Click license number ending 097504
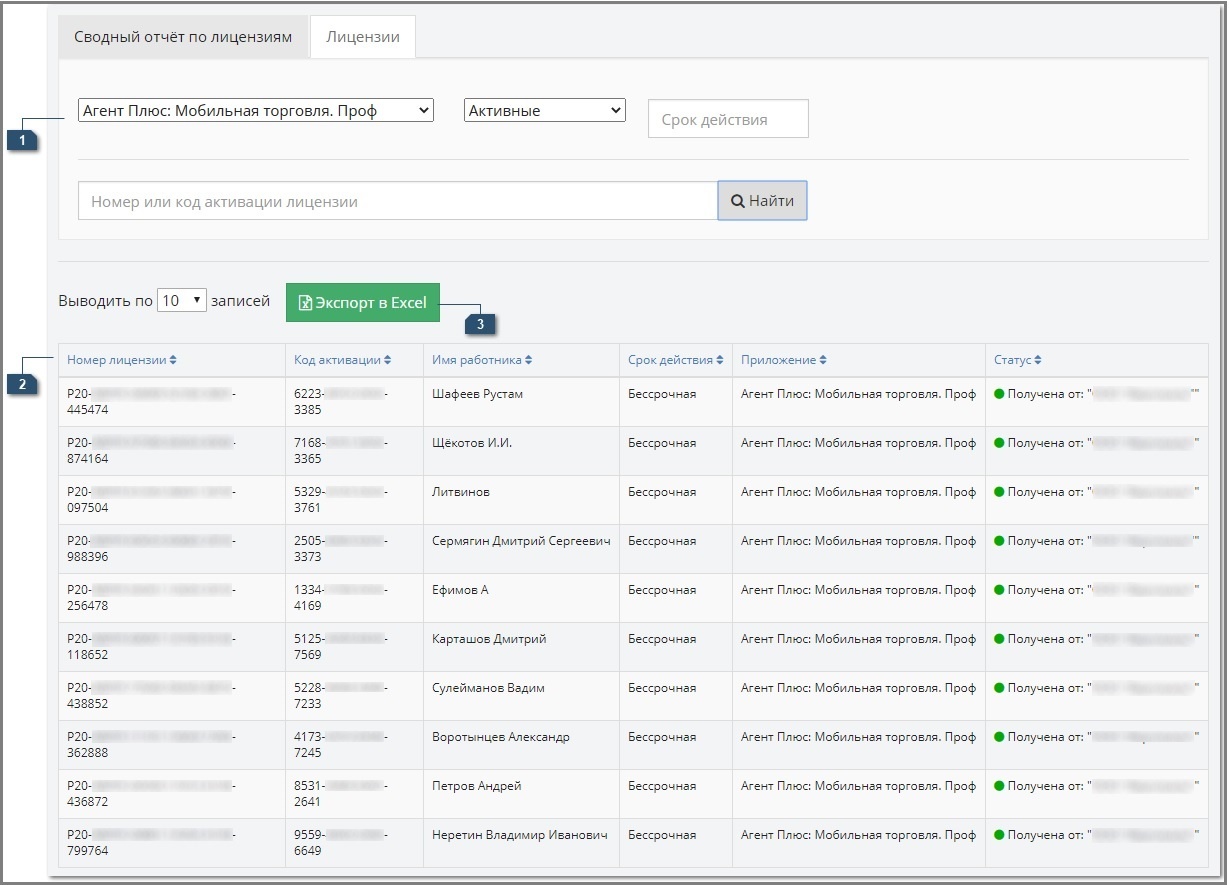Image resolution: width=1229 pixels, height=885 pixels. pyautogui.click(x=152, y=500)
